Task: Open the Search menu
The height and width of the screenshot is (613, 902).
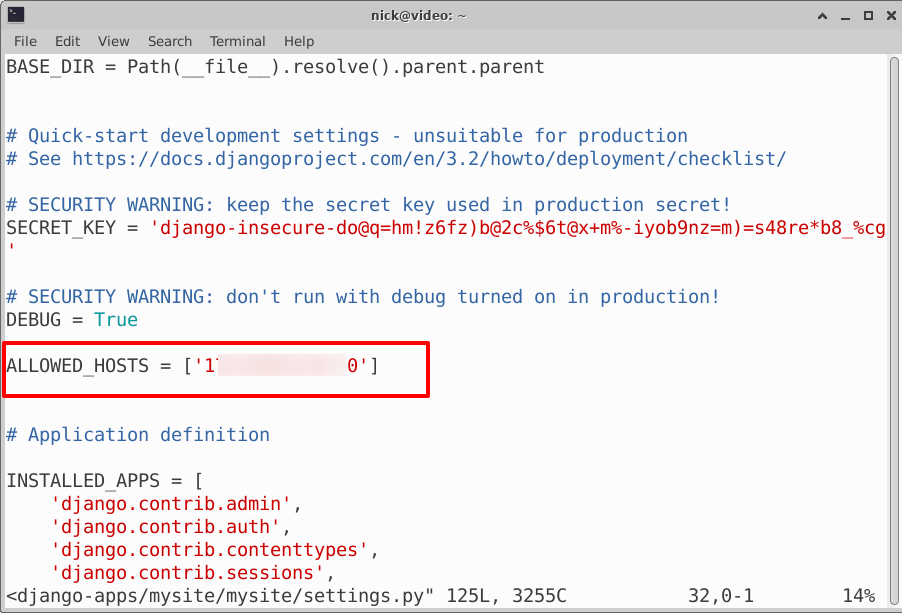Action: coord(169,41)
